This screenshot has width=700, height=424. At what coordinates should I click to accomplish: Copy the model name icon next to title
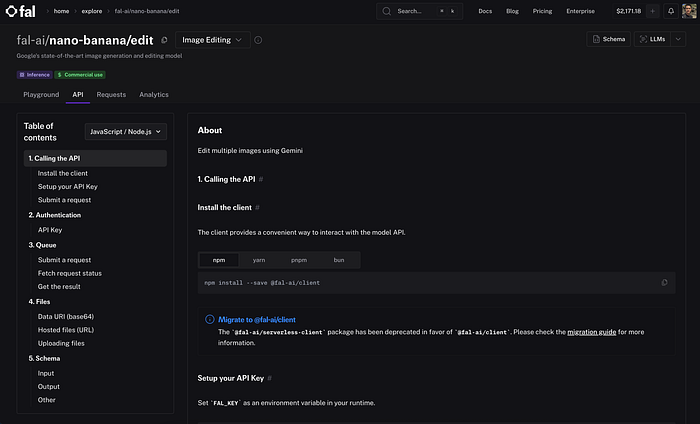pos(164,40)
